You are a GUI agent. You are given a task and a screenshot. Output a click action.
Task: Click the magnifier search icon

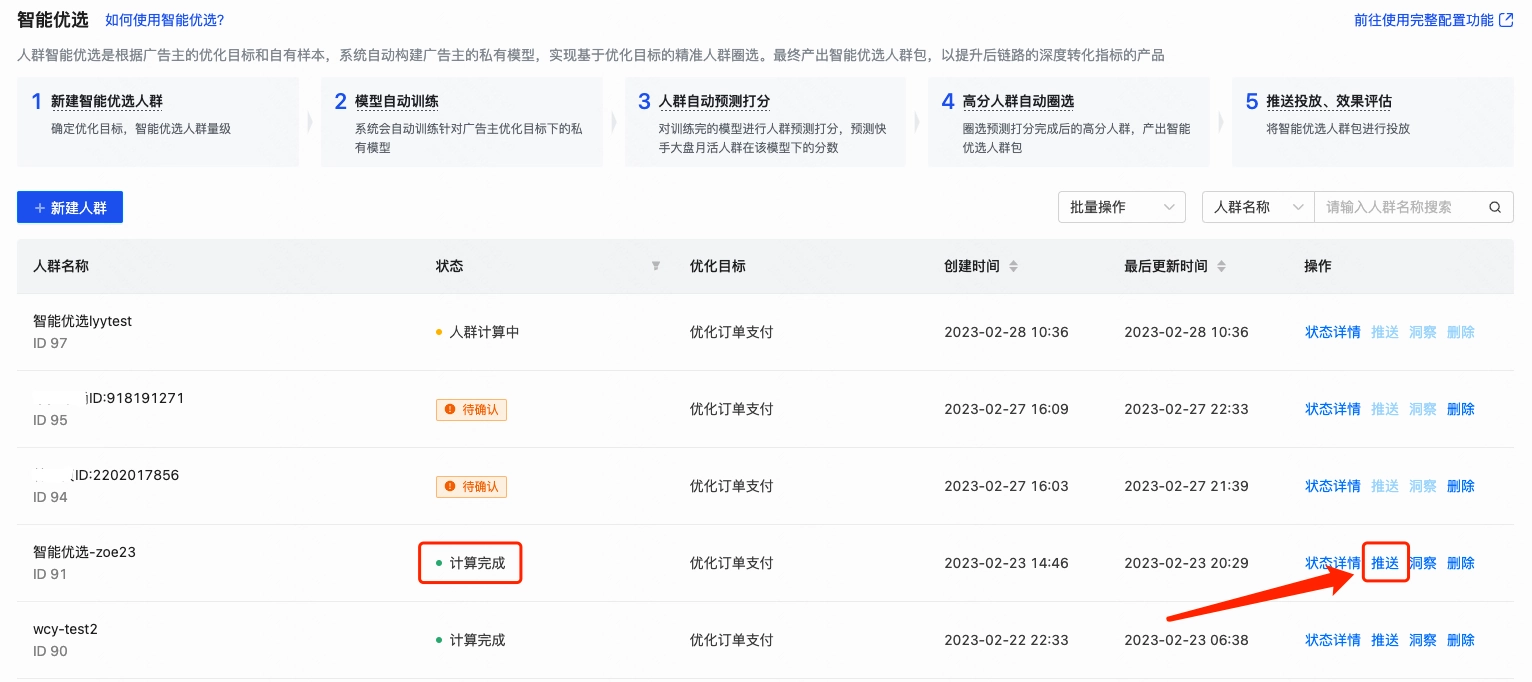pyautogui.click(x=1494, y=207)
